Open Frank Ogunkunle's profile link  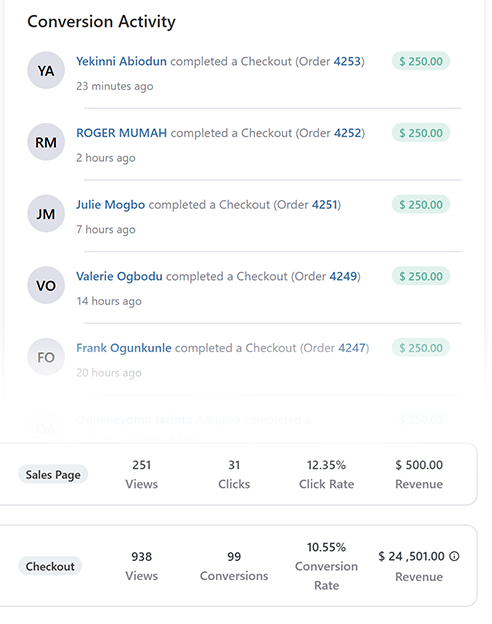point(124,348)
